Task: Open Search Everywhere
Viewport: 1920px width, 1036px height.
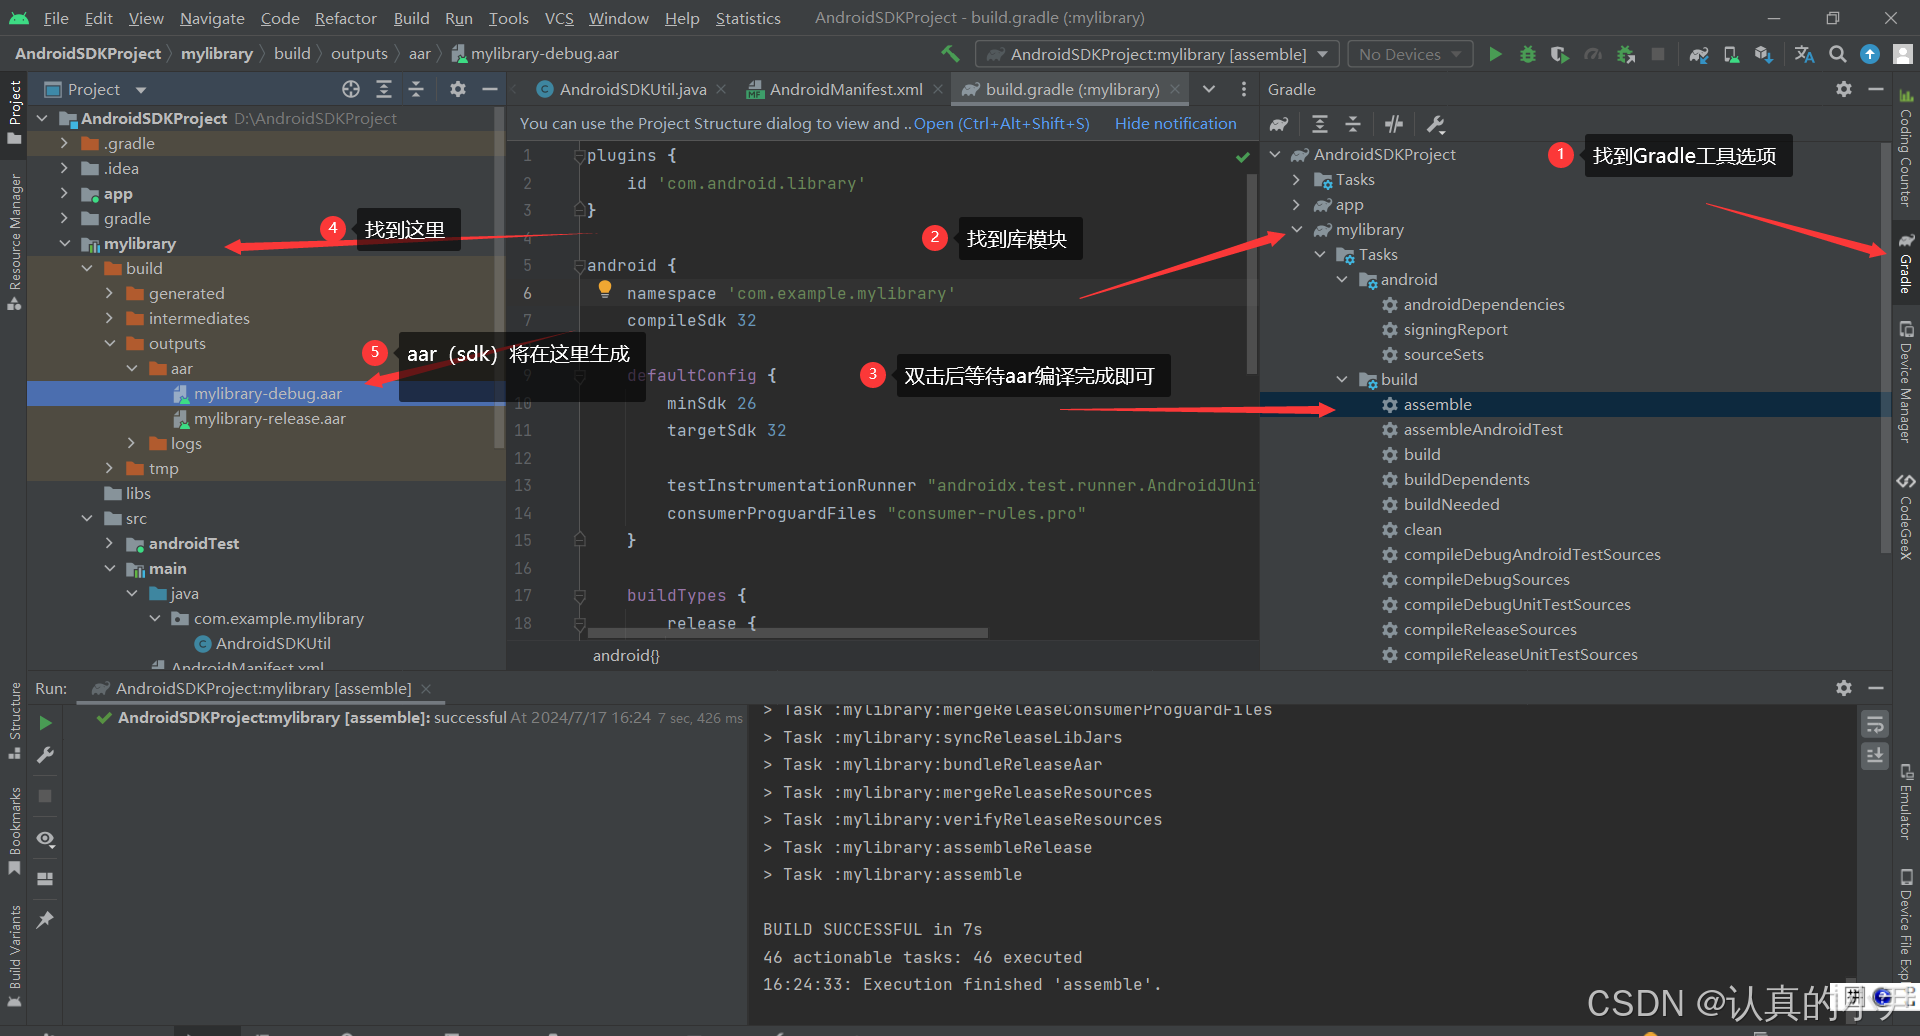Action: tap(1837, 54)
